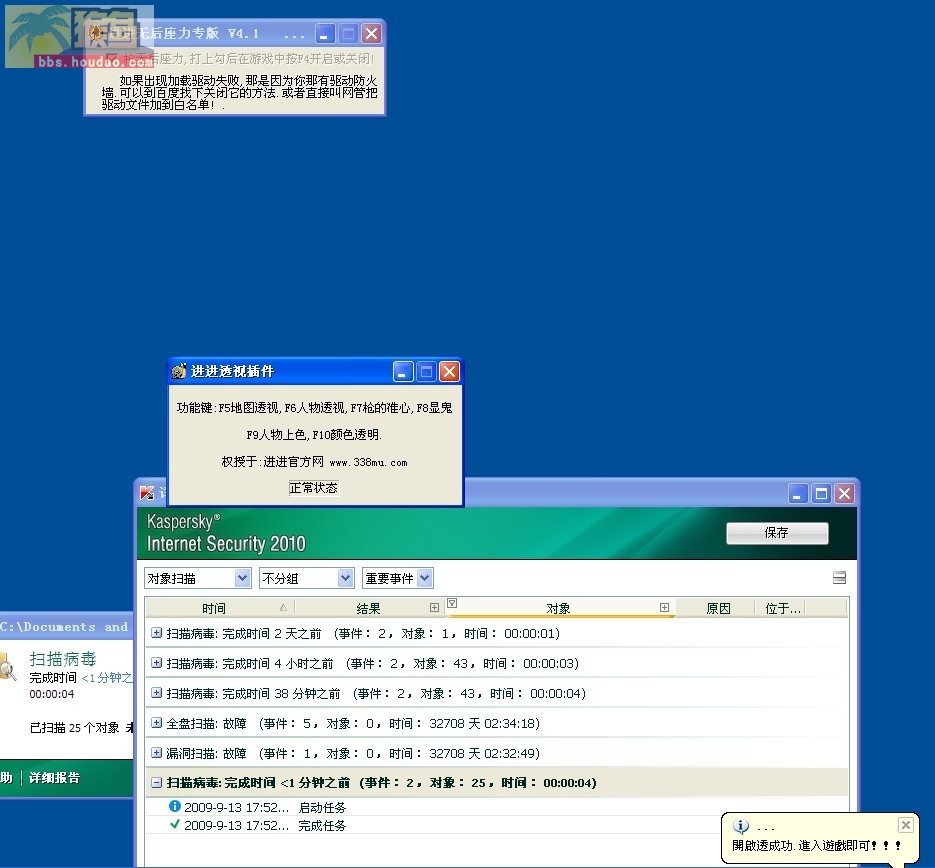The image size is (935, 868).
Task: Close the 进进透视插件 window
Action: [450, 372]
